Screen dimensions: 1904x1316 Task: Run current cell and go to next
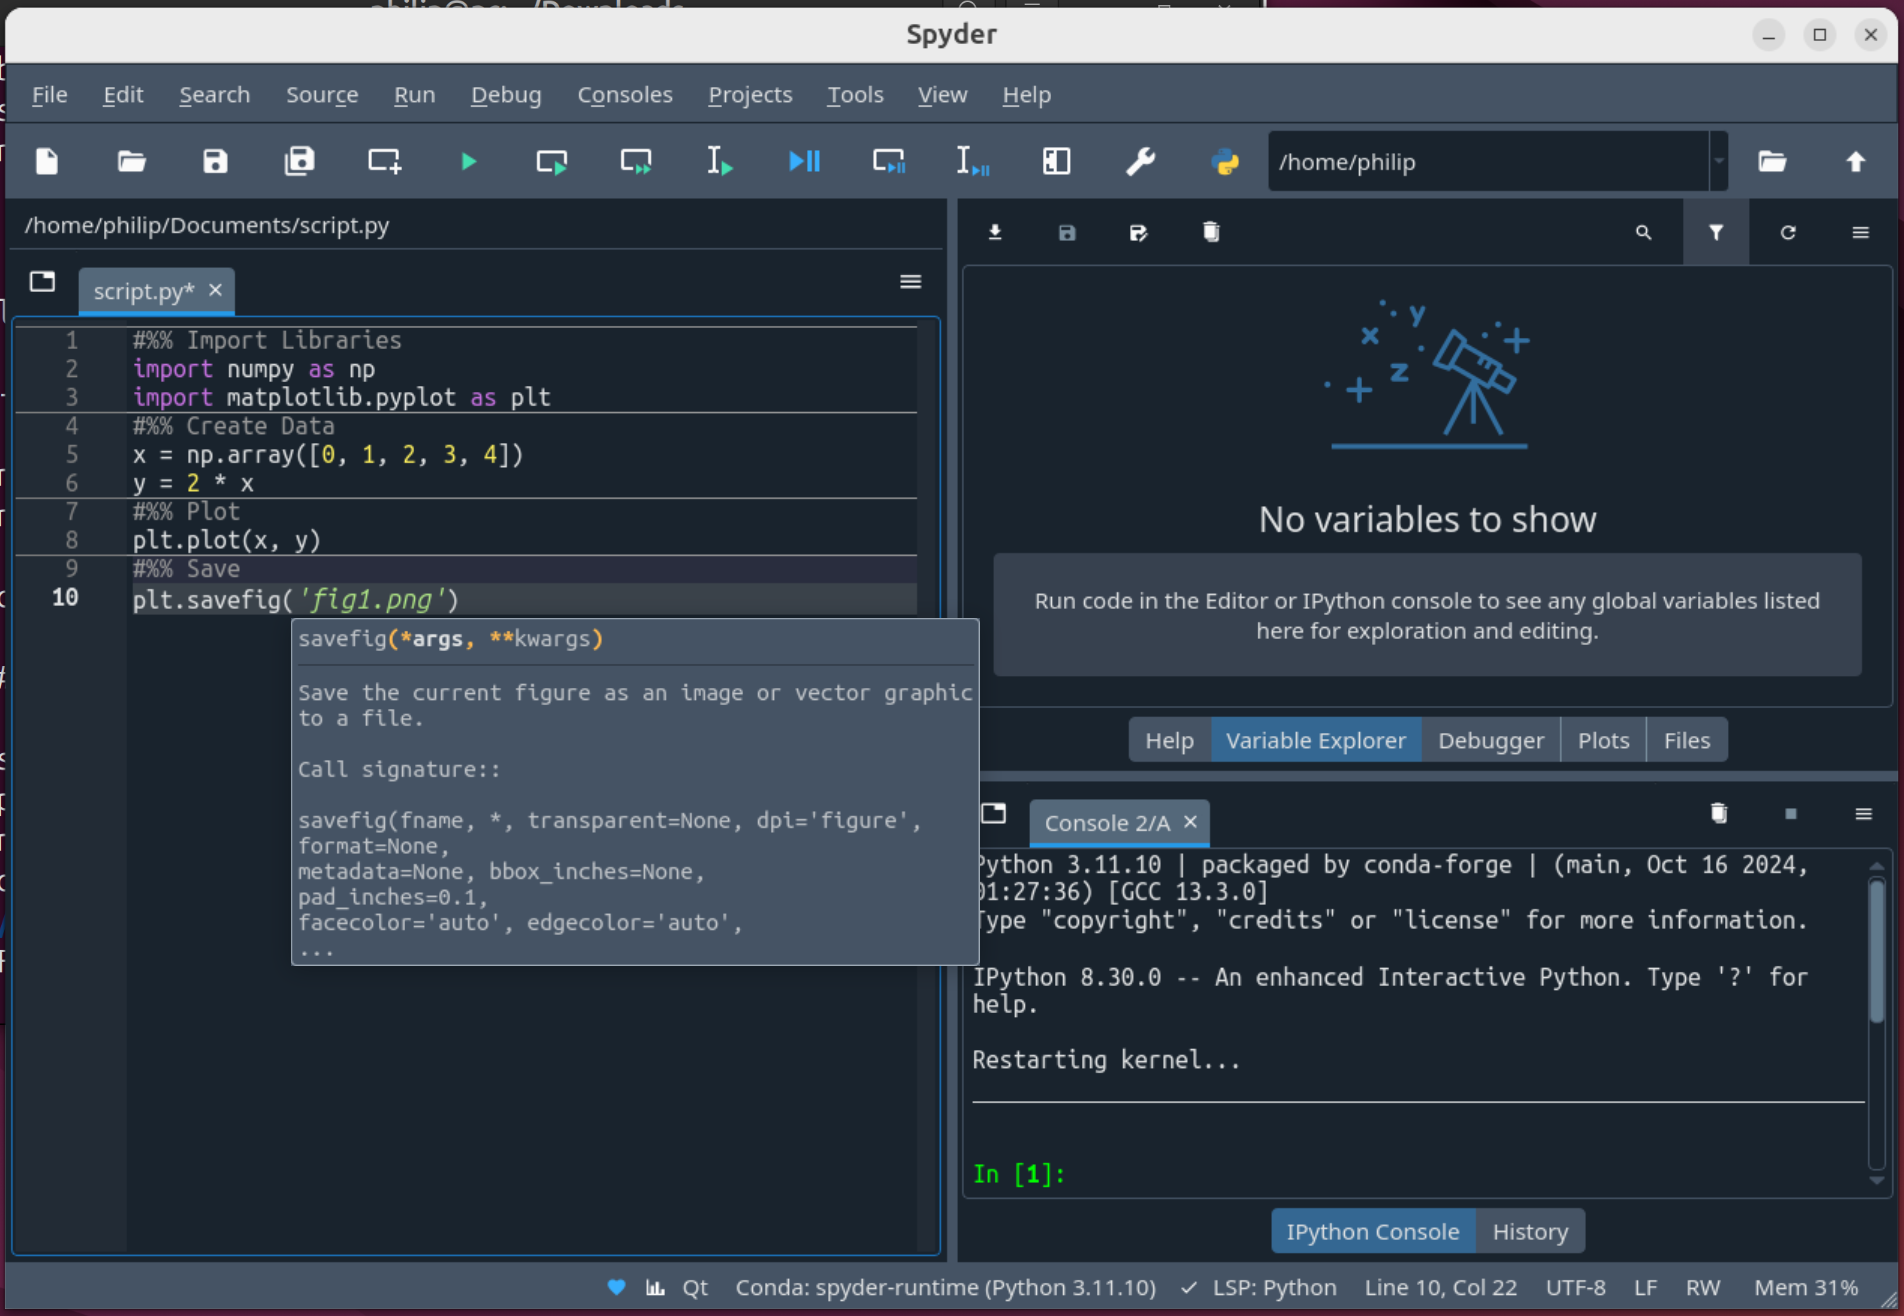636,161
